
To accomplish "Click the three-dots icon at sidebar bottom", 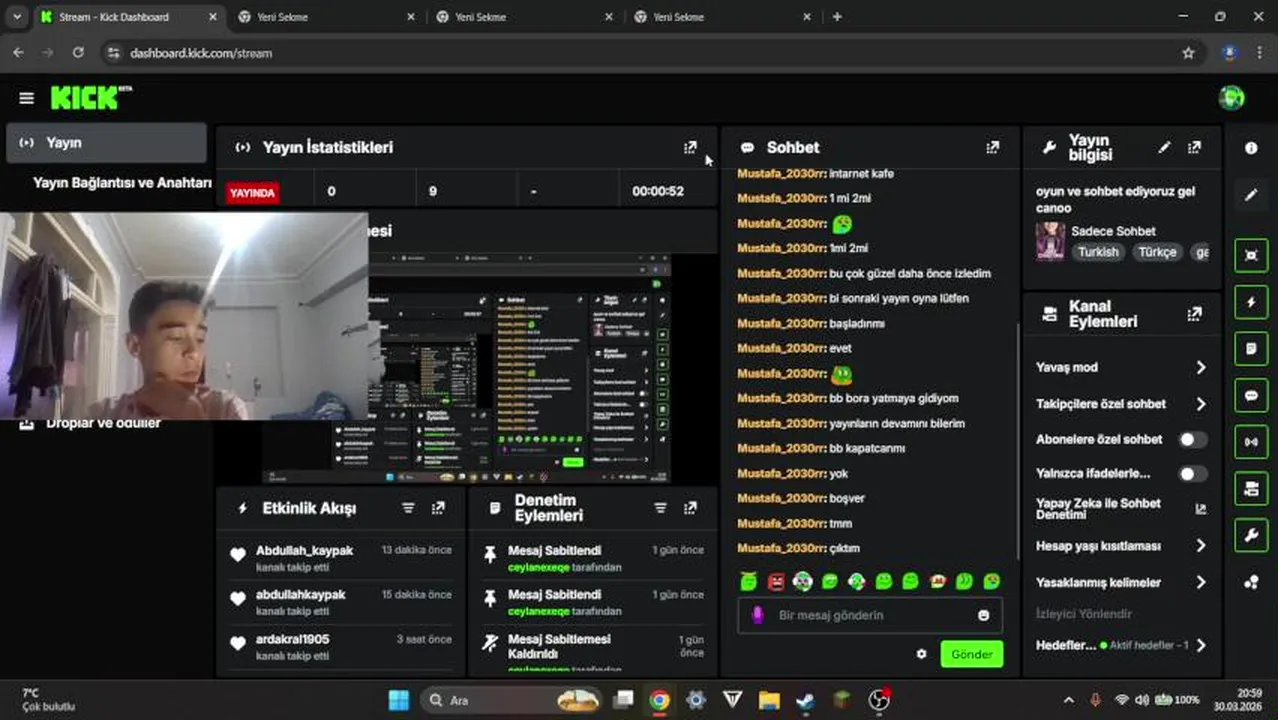I will tap(1251, 583).
